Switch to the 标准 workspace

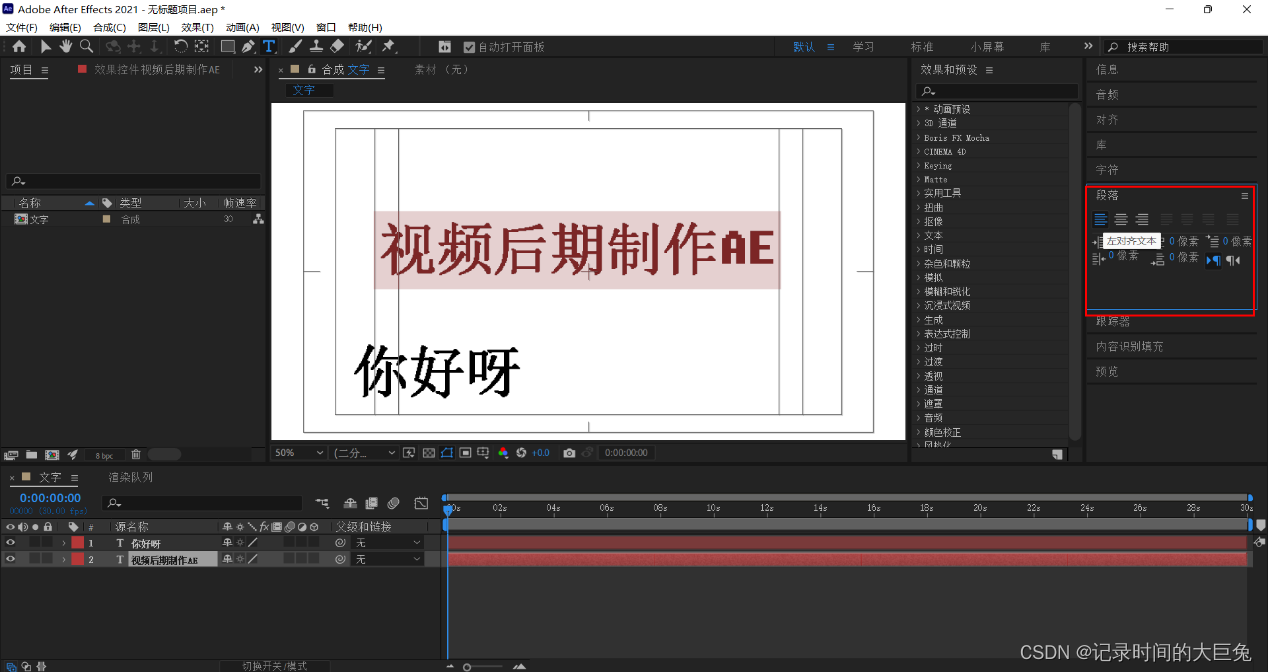pyautogui.click(x=922, y=47)
